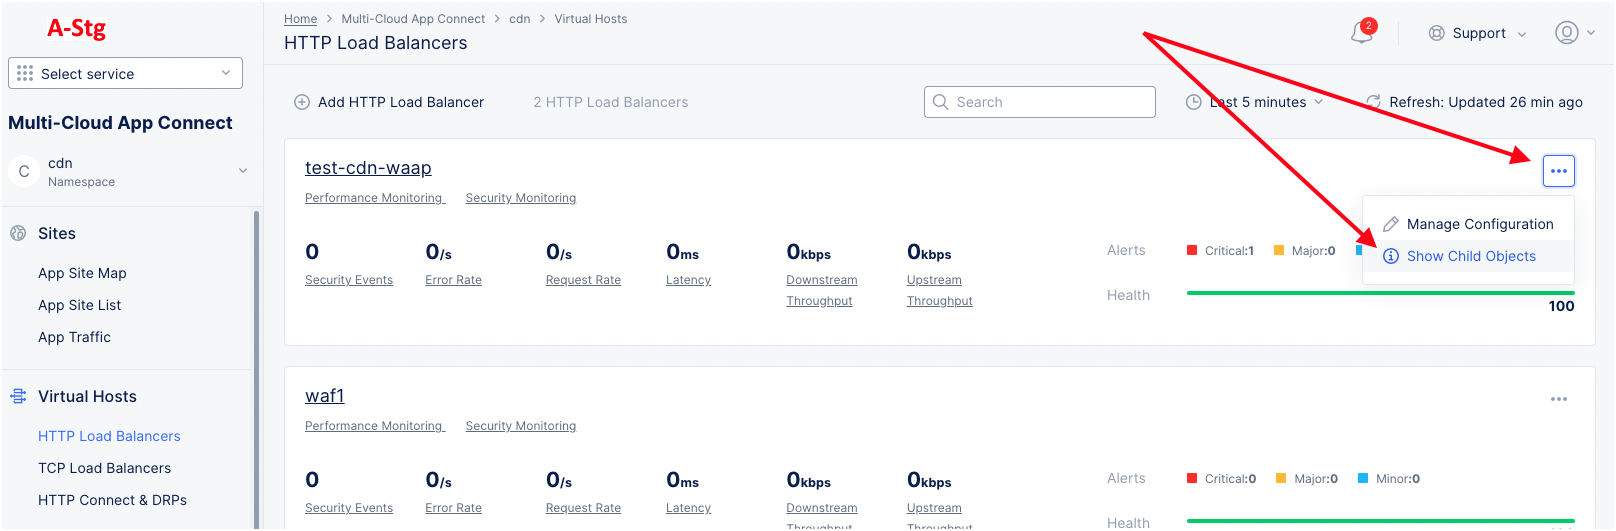
Task: Open Security Monitoring for waf1
Action: 520,426
